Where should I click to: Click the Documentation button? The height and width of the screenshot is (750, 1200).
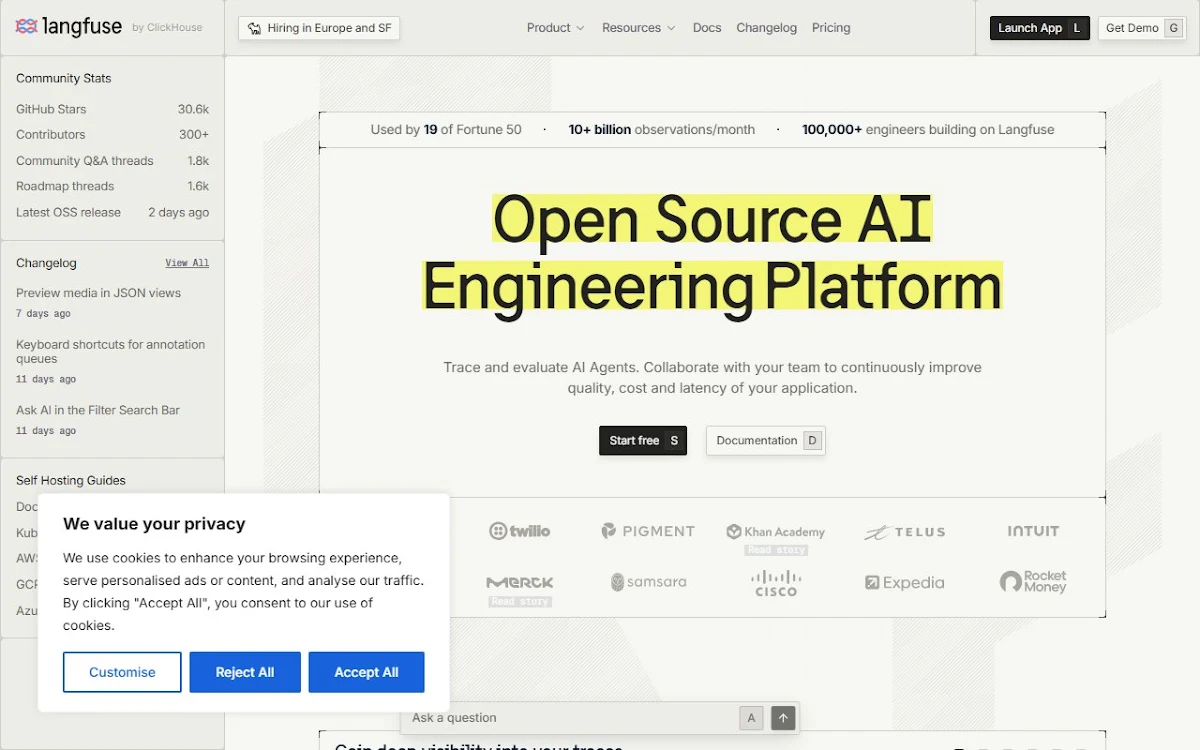766,440
